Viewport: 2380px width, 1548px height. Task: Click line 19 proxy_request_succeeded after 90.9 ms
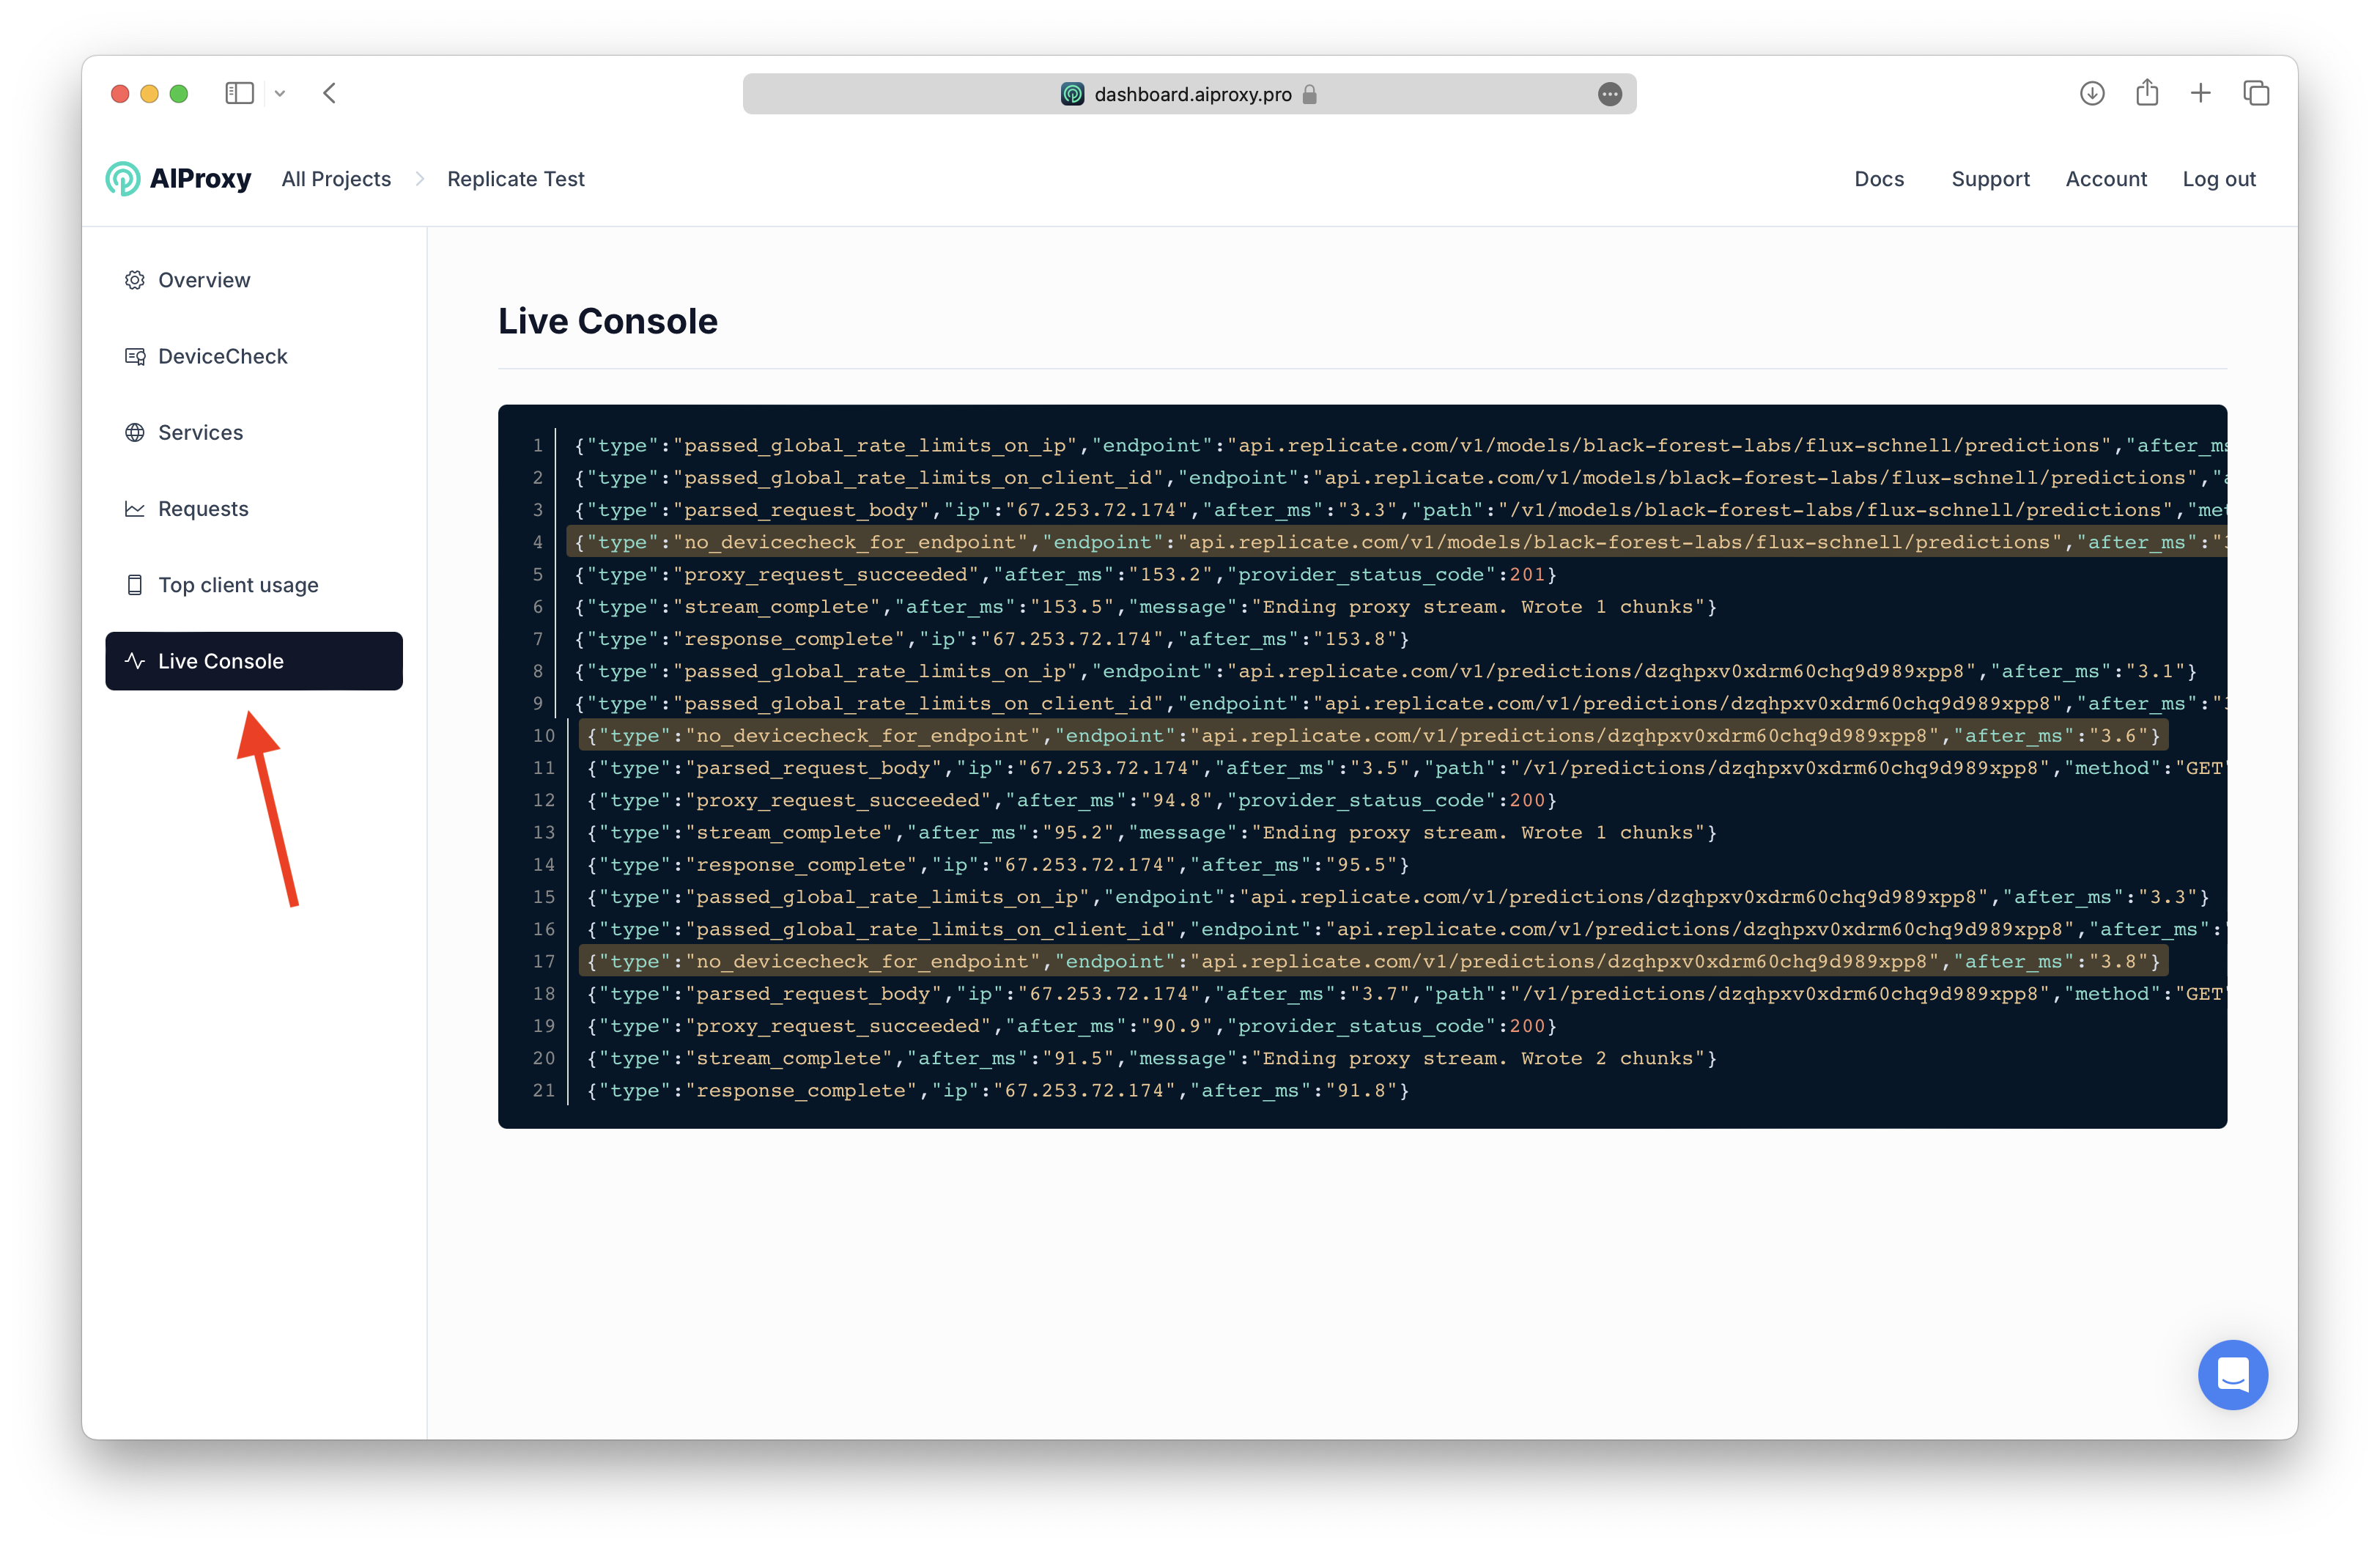tap(1071, 1026)
